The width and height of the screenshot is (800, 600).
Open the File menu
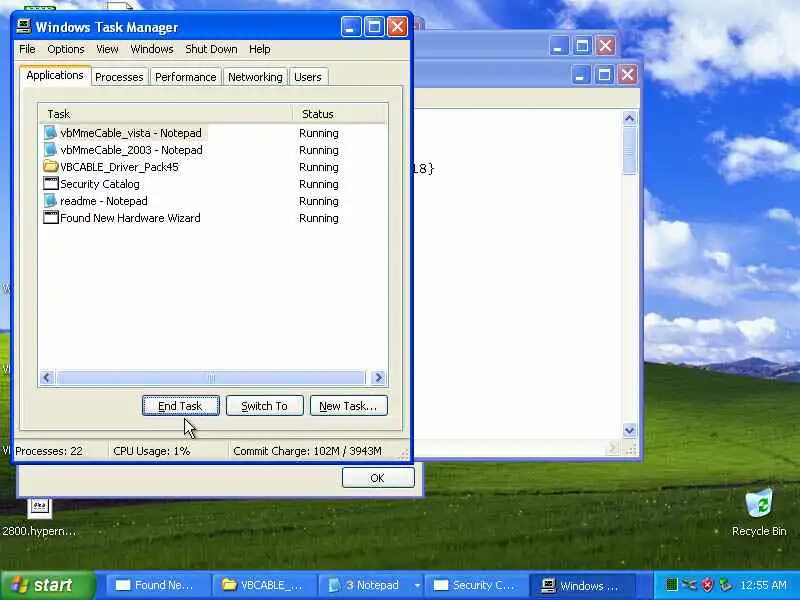27,49
